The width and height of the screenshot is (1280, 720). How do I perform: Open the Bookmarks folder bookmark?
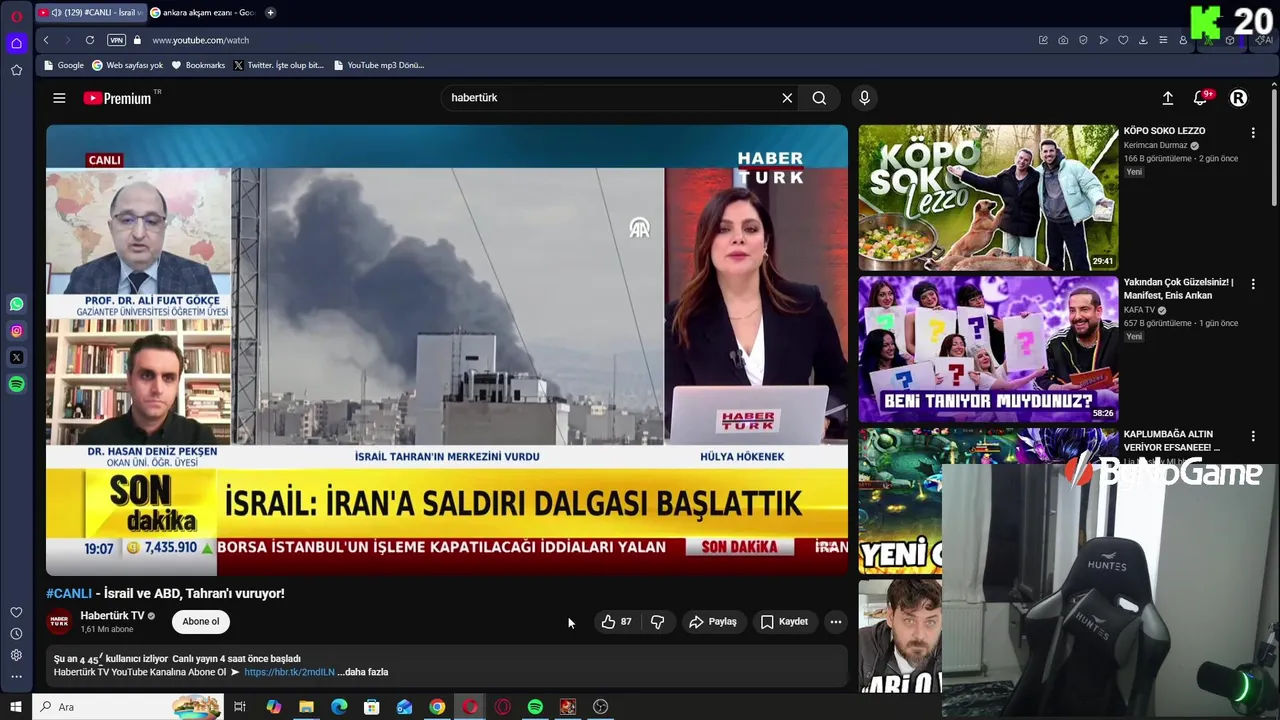(198, 65)
